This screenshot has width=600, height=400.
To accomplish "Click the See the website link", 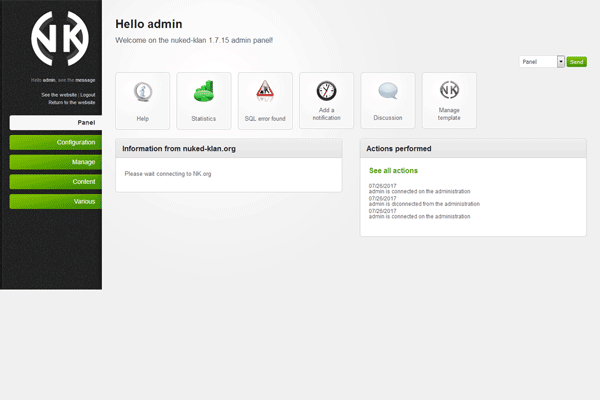I will 59,94.
